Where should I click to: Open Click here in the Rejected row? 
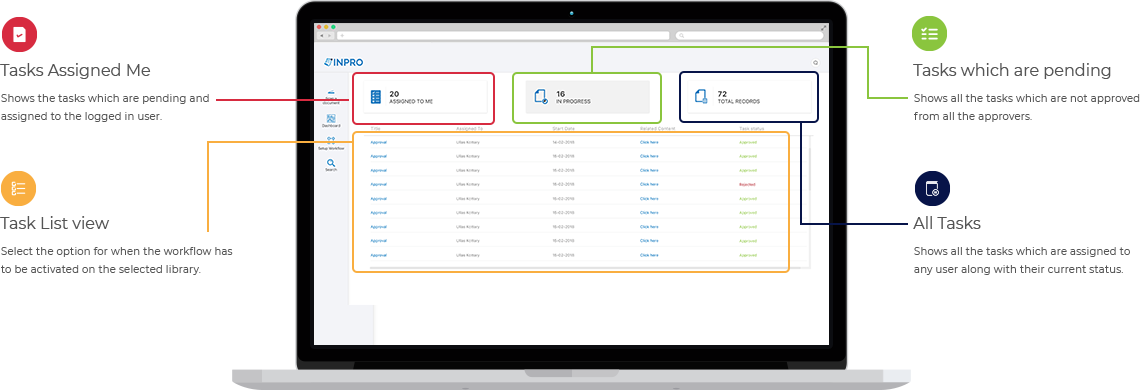pos(649,184)
